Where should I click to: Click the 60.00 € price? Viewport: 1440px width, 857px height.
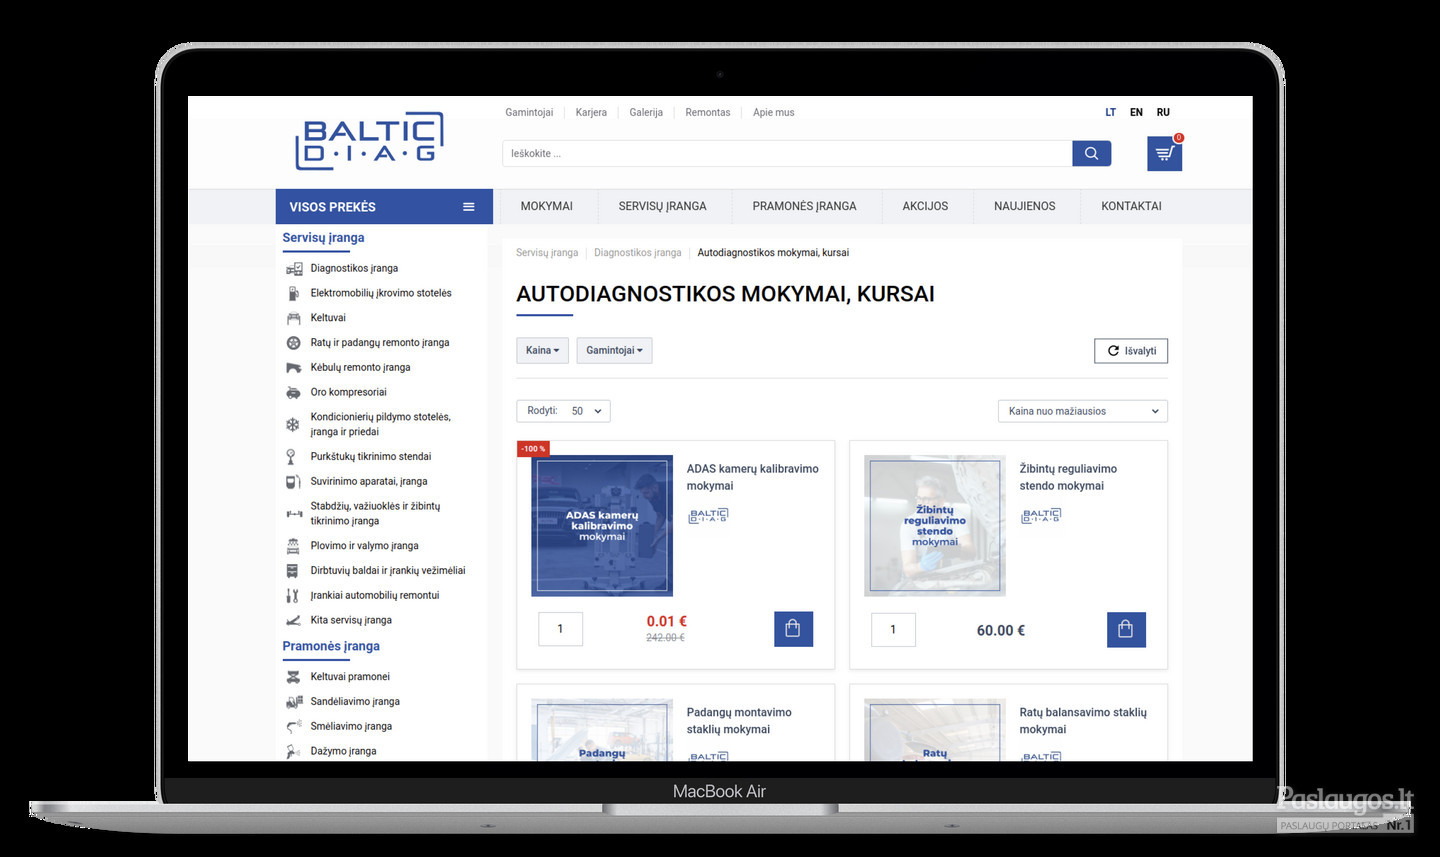pos(1001,630)
